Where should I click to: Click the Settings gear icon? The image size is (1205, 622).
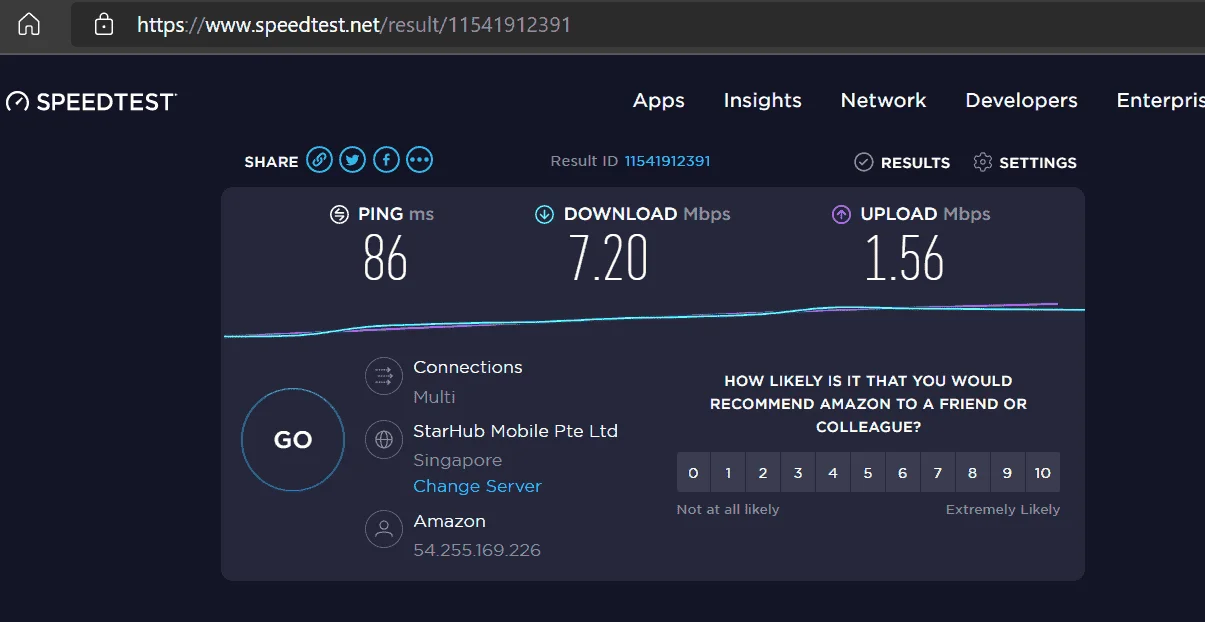(x=983, y=162)
